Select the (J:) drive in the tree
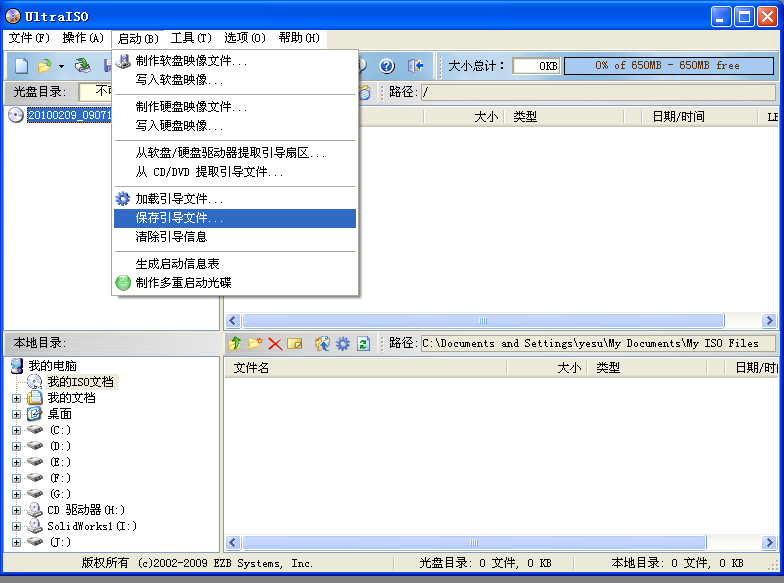The width and height of the screenshot is (784, 583). pos(60,542)
